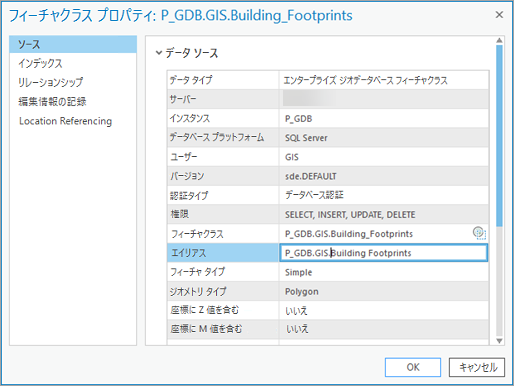The width and height of the screenshot is (514, 386).
Task: Click the エンタープライズ ジオデータベース フィーチャクラス value
Action: click(x=365, y=80)
